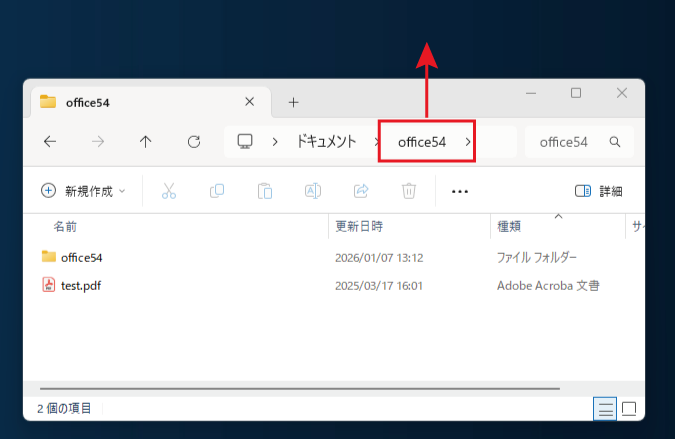Image resolution: width=675 pixels, height=439 pixels.
Task: Click office54 breadcrumb in address bar
Action: (422, 142)
